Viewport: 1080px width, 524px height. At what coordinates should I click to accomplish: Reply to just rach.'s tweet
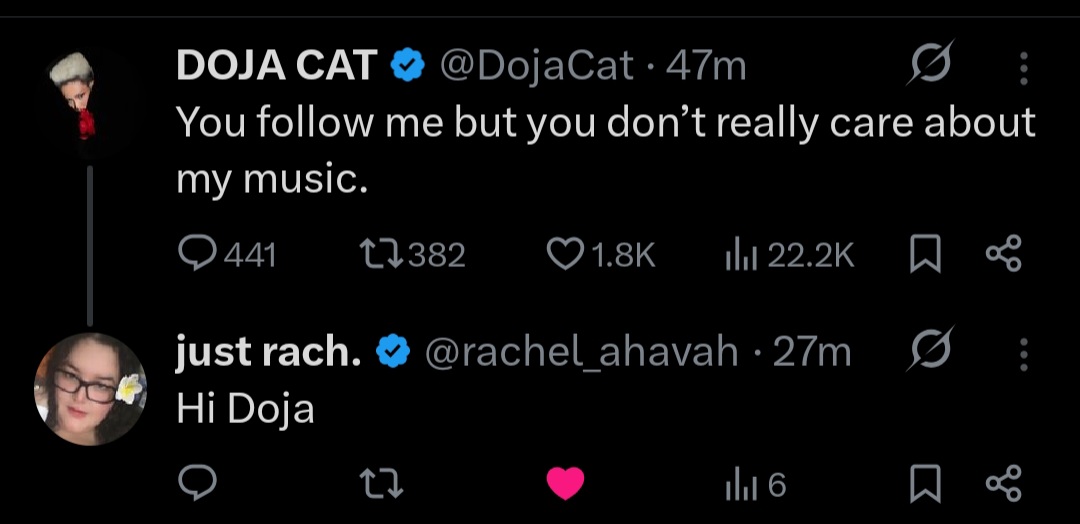point(197,485)
